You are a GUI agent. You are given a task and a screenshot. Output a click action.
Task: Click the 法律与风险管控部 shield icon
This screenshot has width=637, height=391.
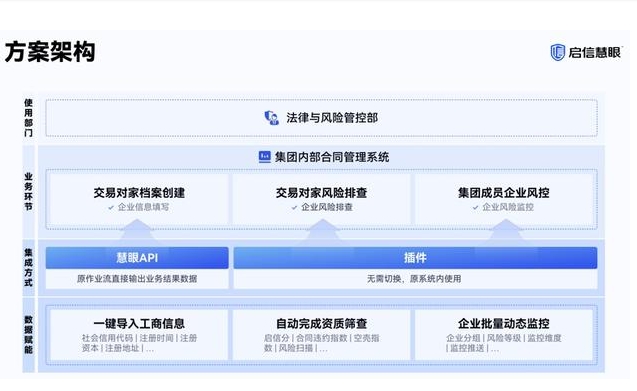tap(271, 118)
